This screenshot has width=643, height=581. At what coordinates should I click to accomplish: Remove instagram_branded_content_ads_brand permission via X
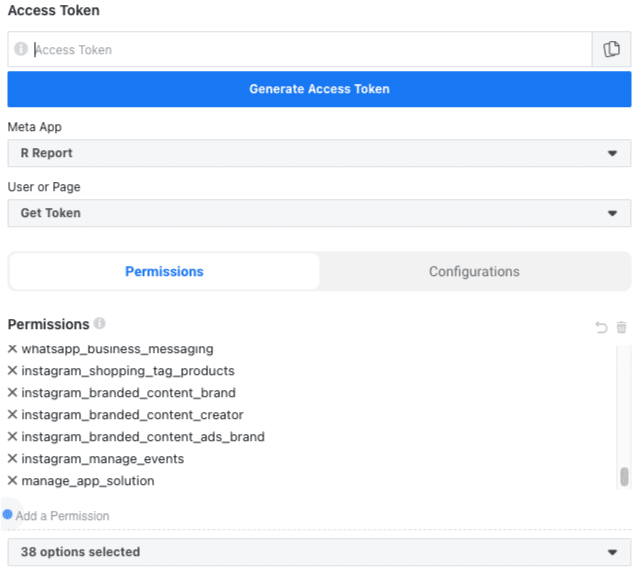pyautogui.click(x=13, y=437)
